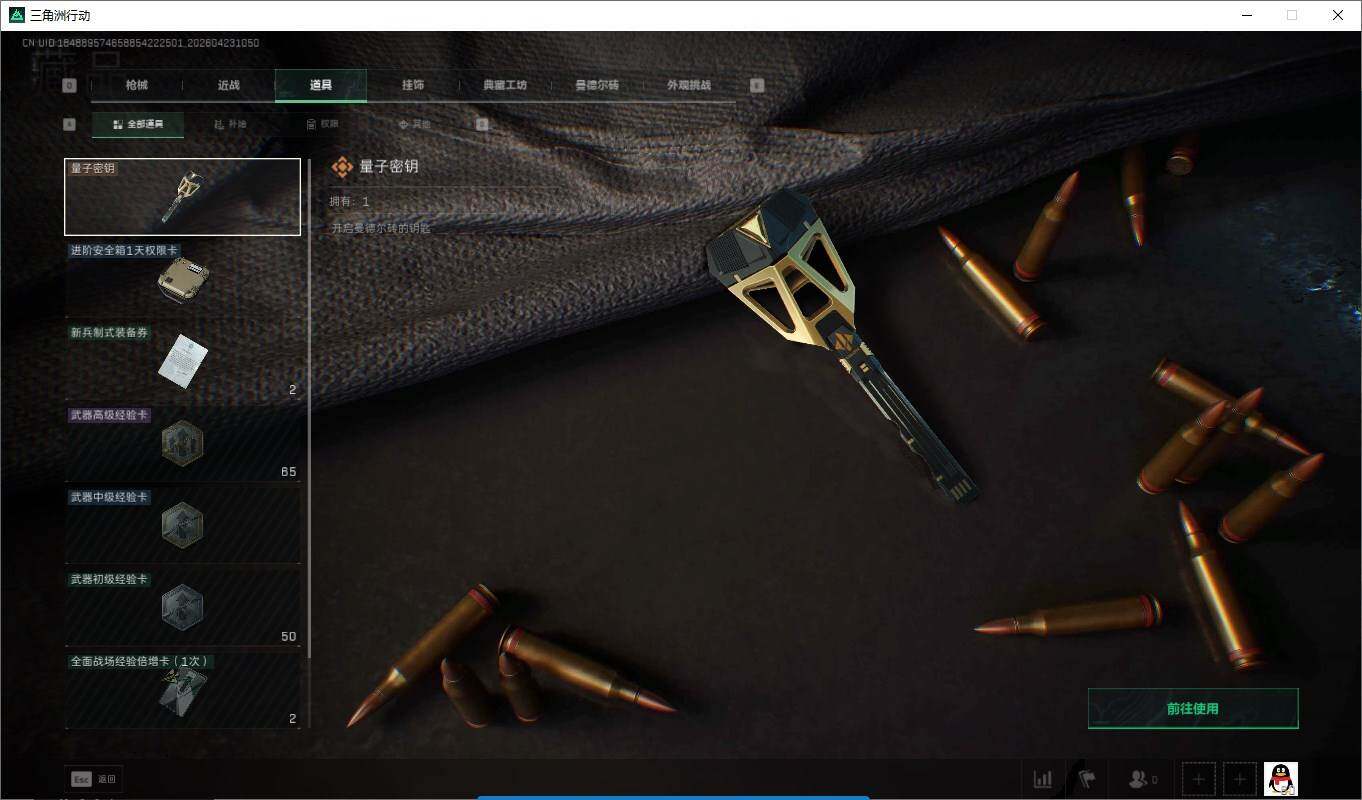Viewport: 1362px width, 800px height.
Task: Click the 前往使用 button
Action: click(1193, 709)
